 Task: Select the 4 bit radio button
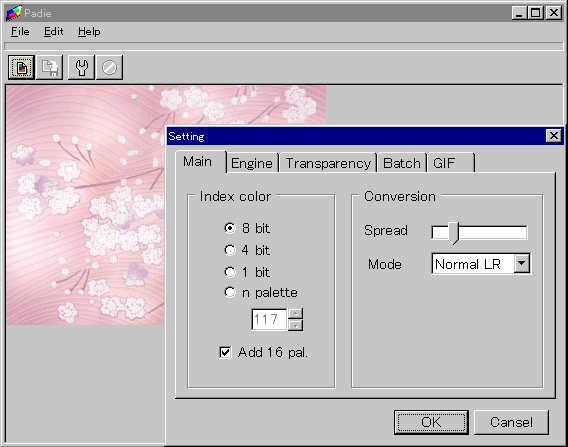click(230, 250)
